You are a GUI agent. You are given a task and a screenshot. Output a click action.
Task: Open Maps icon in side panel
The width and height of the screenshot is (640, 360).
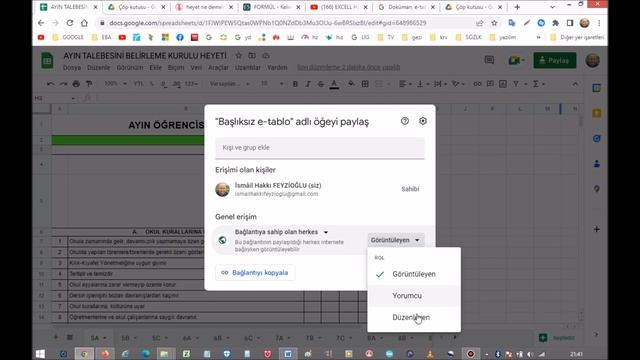pyautogui.click(x=597, y=189)
